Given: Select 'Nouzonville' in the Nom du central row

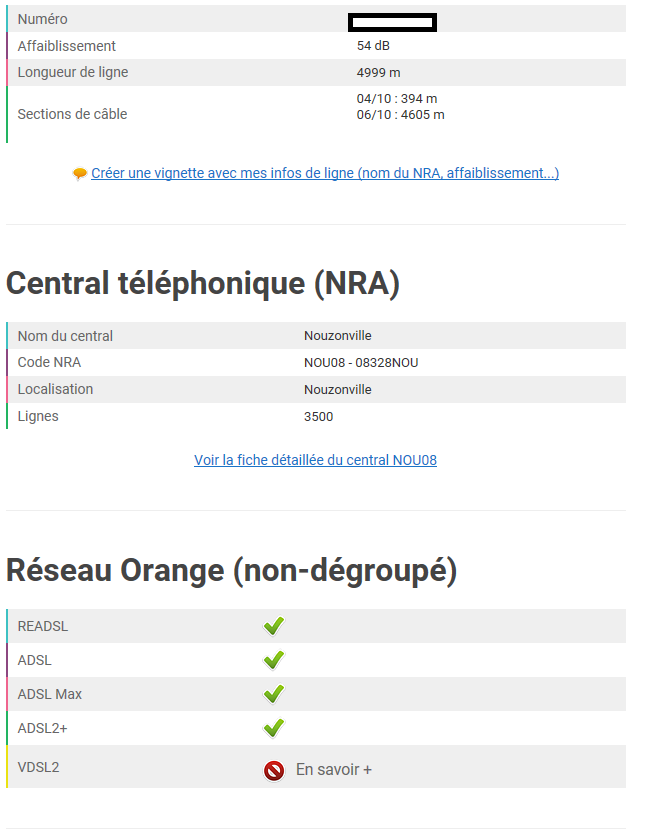Looking at the screenshot, I should [x=337, y=335].
